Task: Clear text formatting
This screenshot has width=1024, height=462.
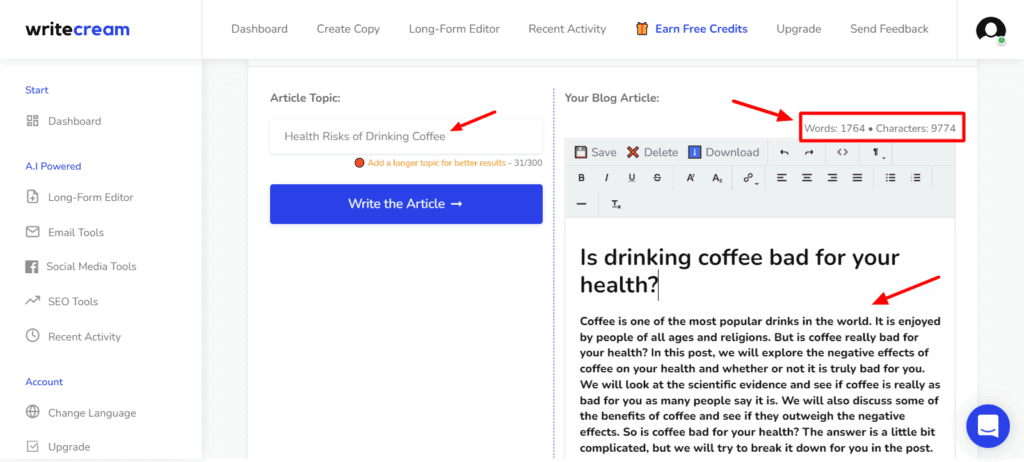Action: point(616,204)
